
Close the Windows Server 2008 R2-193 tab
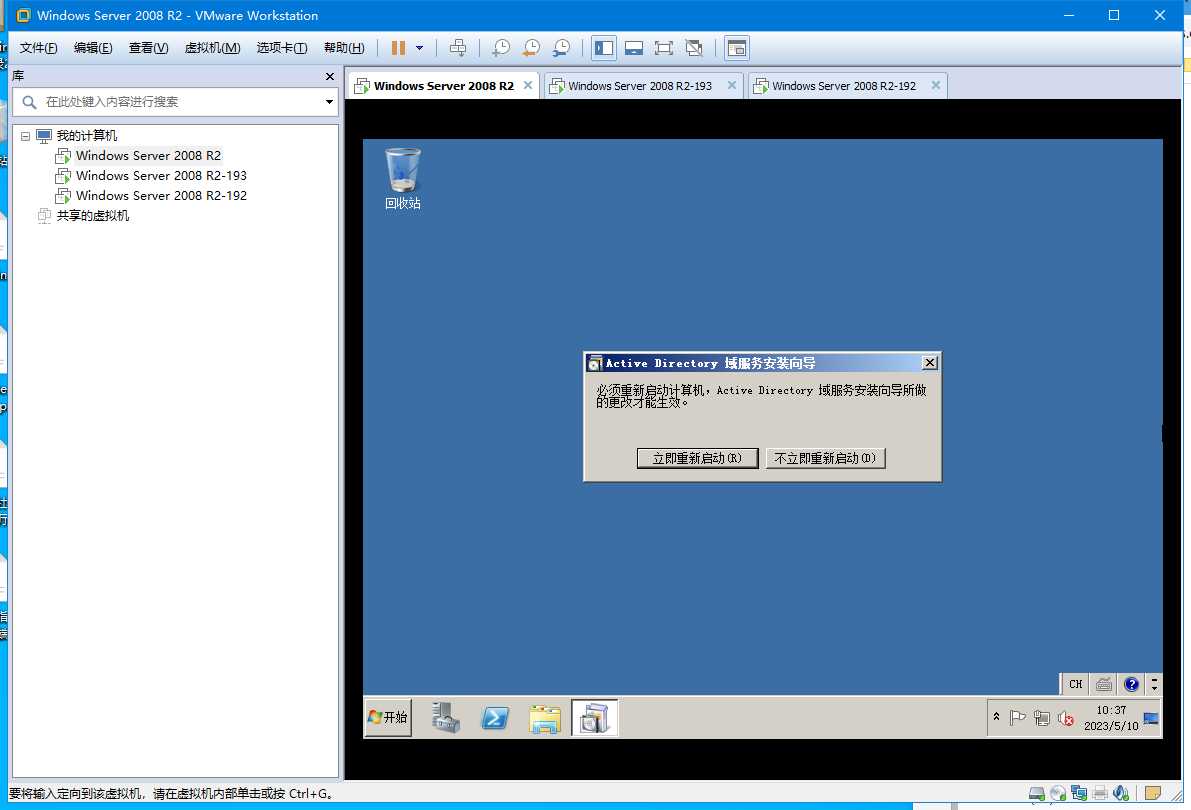[x=731, y=85]
